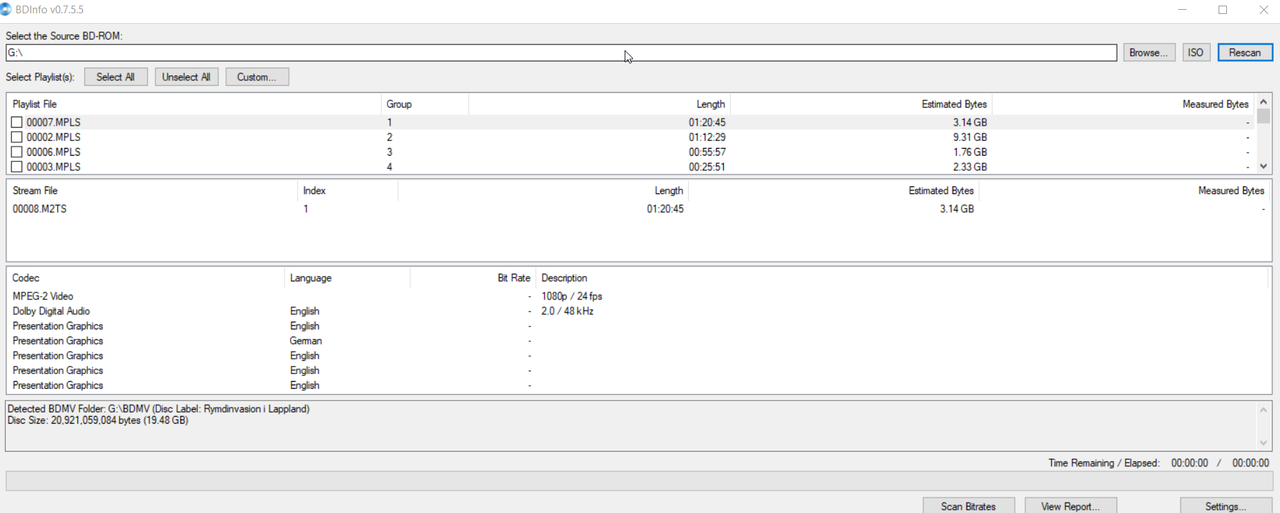The image size is (1280, 513).
Task: Click the Bit Rate column header
Action: pos(473,278)
